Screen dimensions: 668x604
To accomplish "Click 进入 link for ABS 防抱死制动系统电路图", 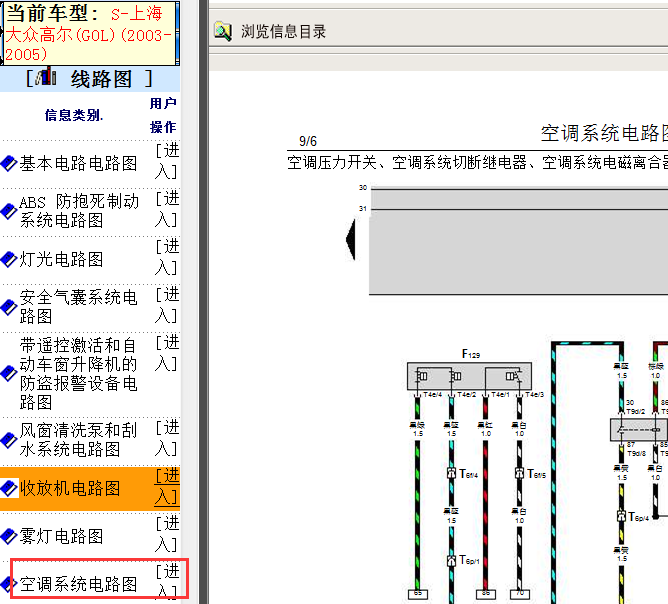I will (x=167, y=209).
